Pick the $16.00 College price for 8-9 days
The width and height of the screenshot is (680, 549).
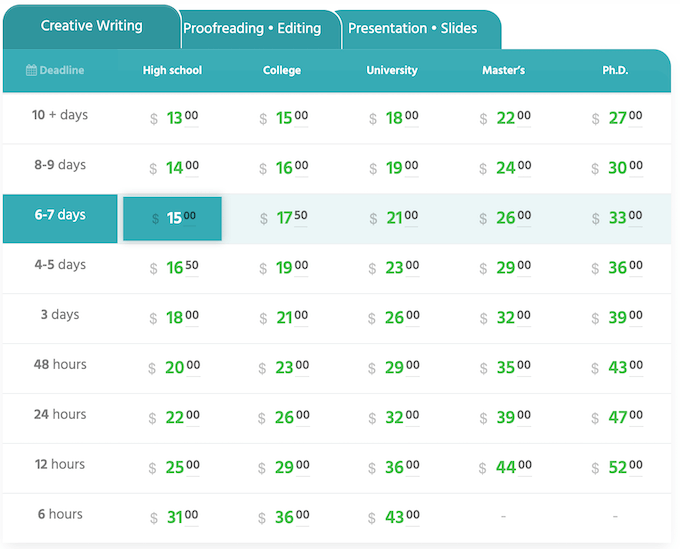click(x=283, y=168)
